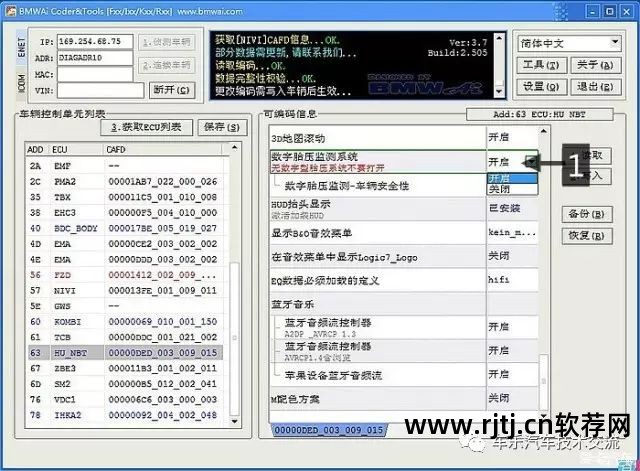The image size is (640, 471).
Task: Click 退出(E) to exit
Action: click(596, 87)
